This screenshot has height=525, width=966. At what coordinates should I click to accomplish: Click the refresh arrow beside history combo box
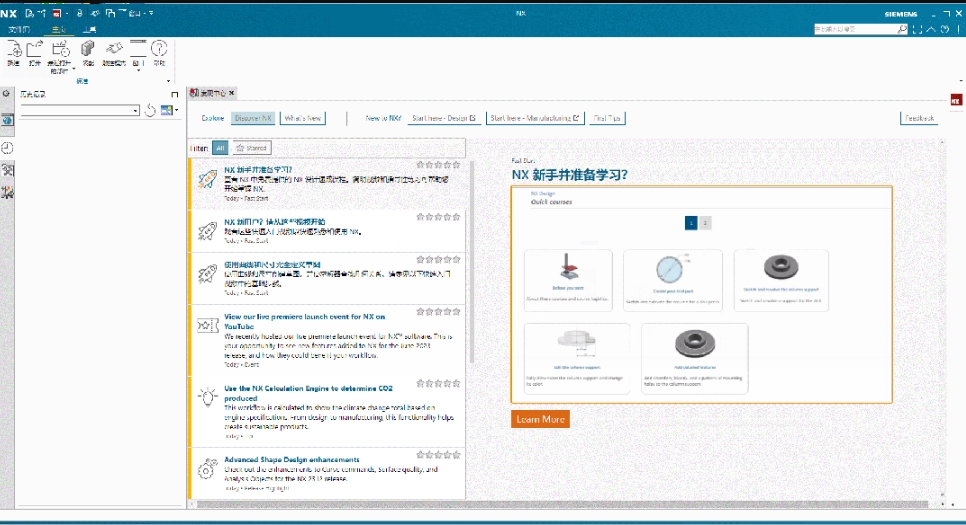pyautogui.click(x=150, y=110)
